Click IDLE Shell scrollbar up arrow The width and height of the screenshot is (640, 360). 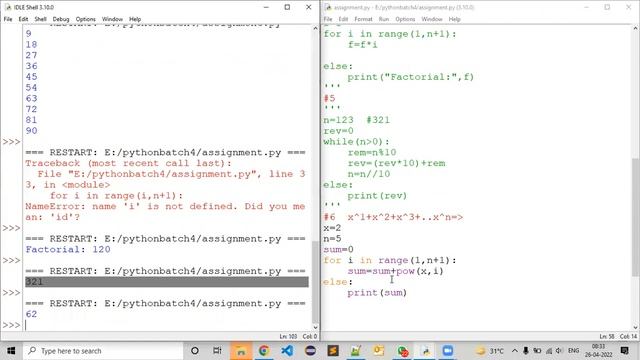tap(315, 29)
